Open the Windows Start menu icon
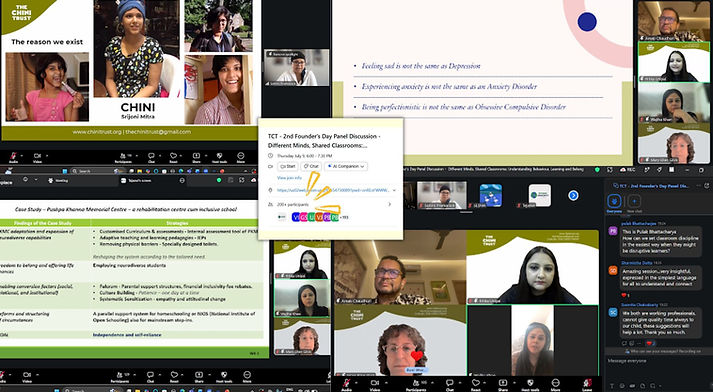This screenshot has width=713, height=392. pyautogui.click(x=64, y=171)
